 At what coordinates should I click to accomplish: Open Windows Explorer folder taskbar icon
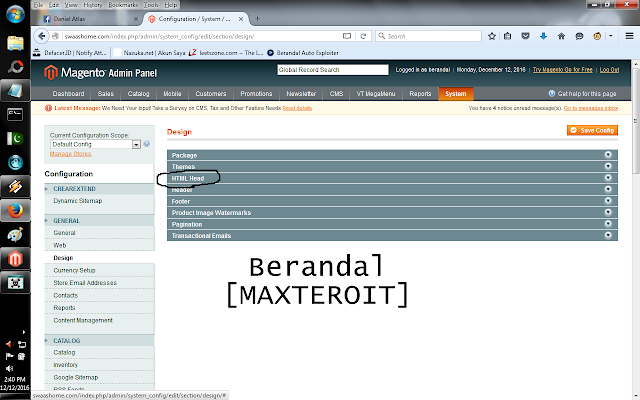pos(15,43)
